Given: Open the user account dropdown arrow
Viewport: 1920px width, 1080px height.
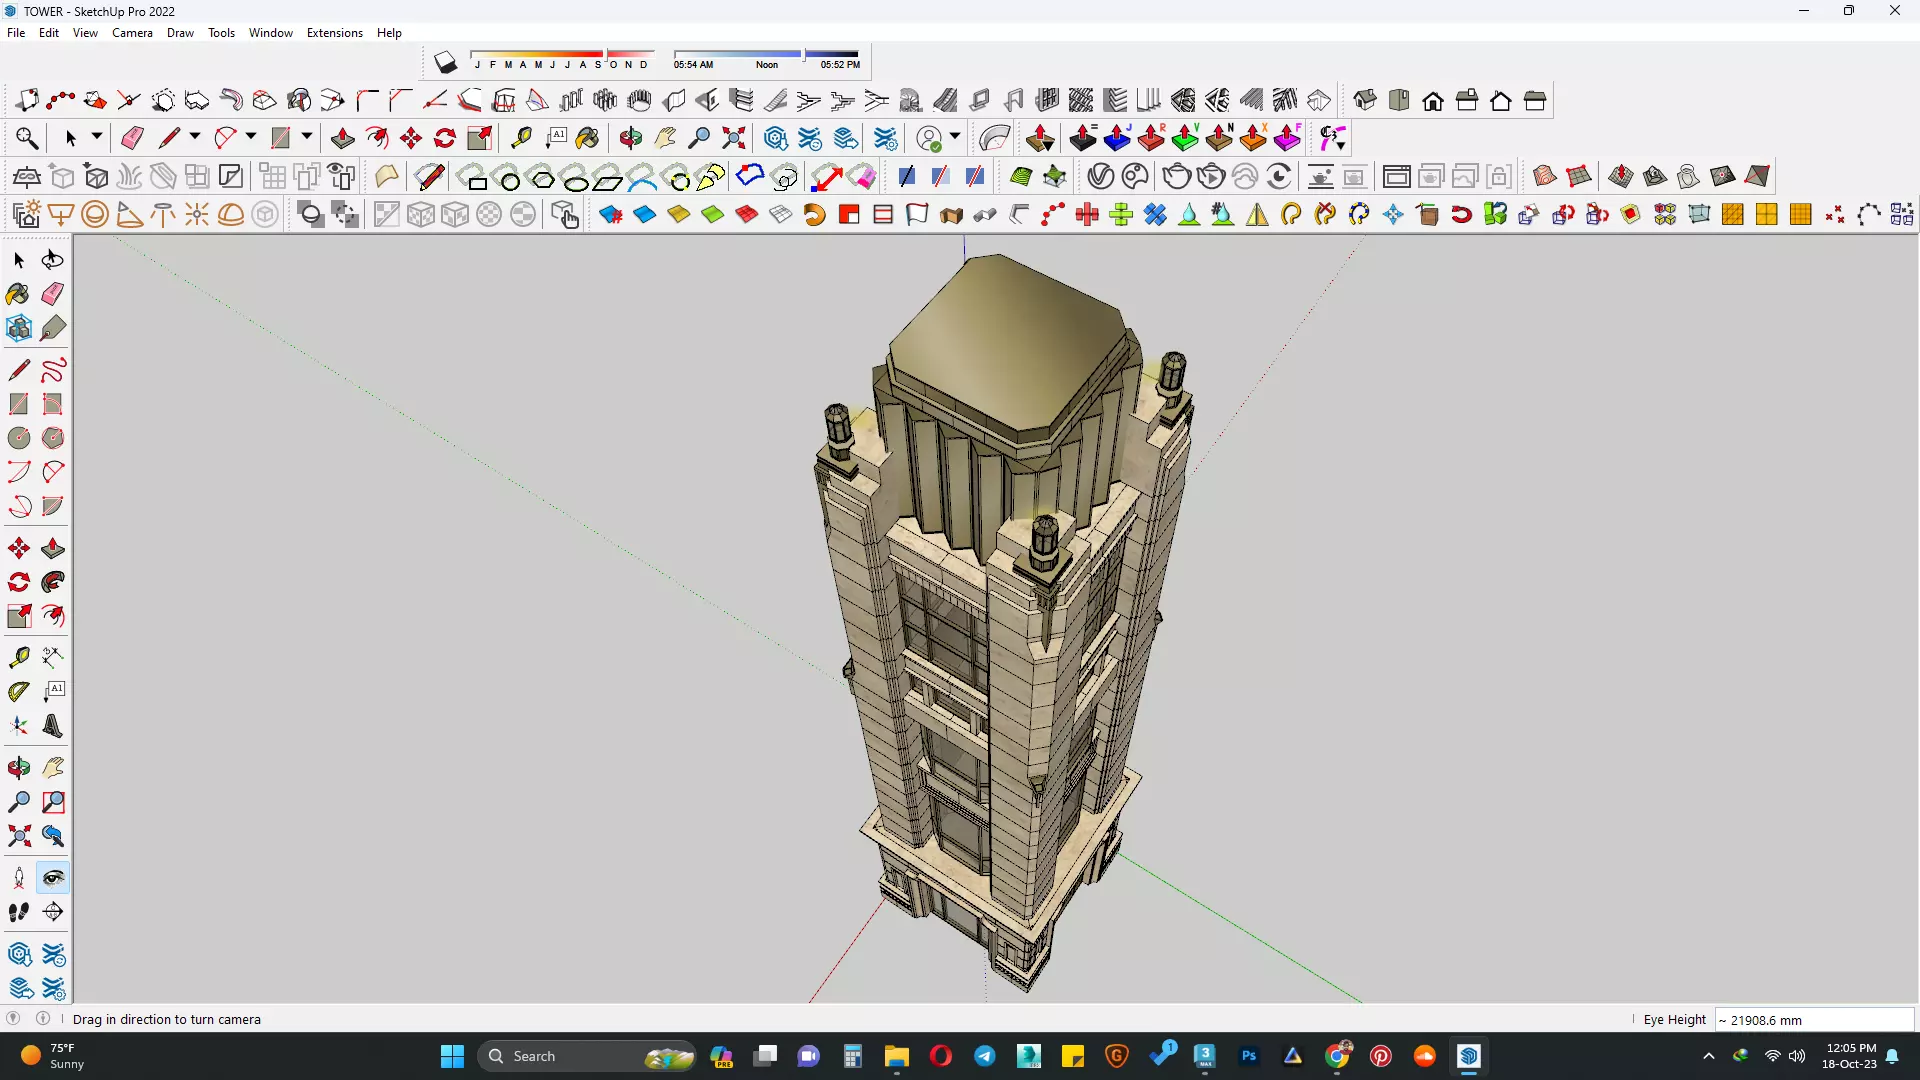Looking at the screenshot, I should pos(955,137).
